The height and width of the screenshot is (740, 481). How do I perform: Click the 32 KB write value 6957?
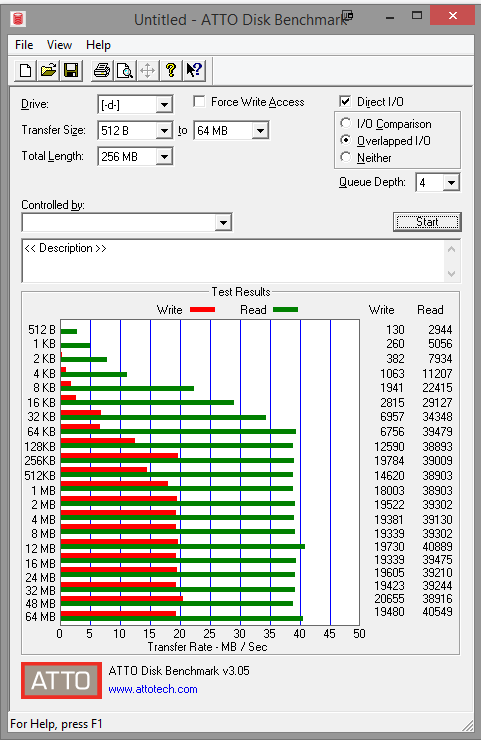pos(392,417)
